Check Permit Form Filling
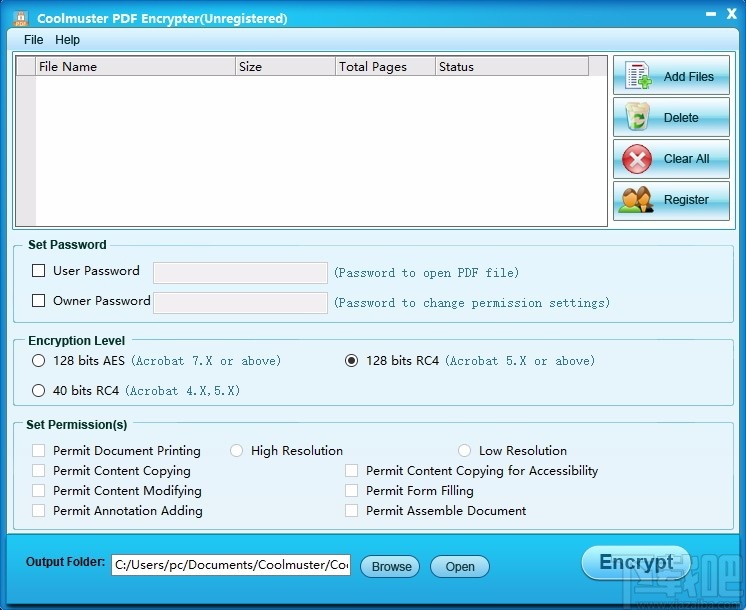 pyautogui.click(x=352, y=491)
